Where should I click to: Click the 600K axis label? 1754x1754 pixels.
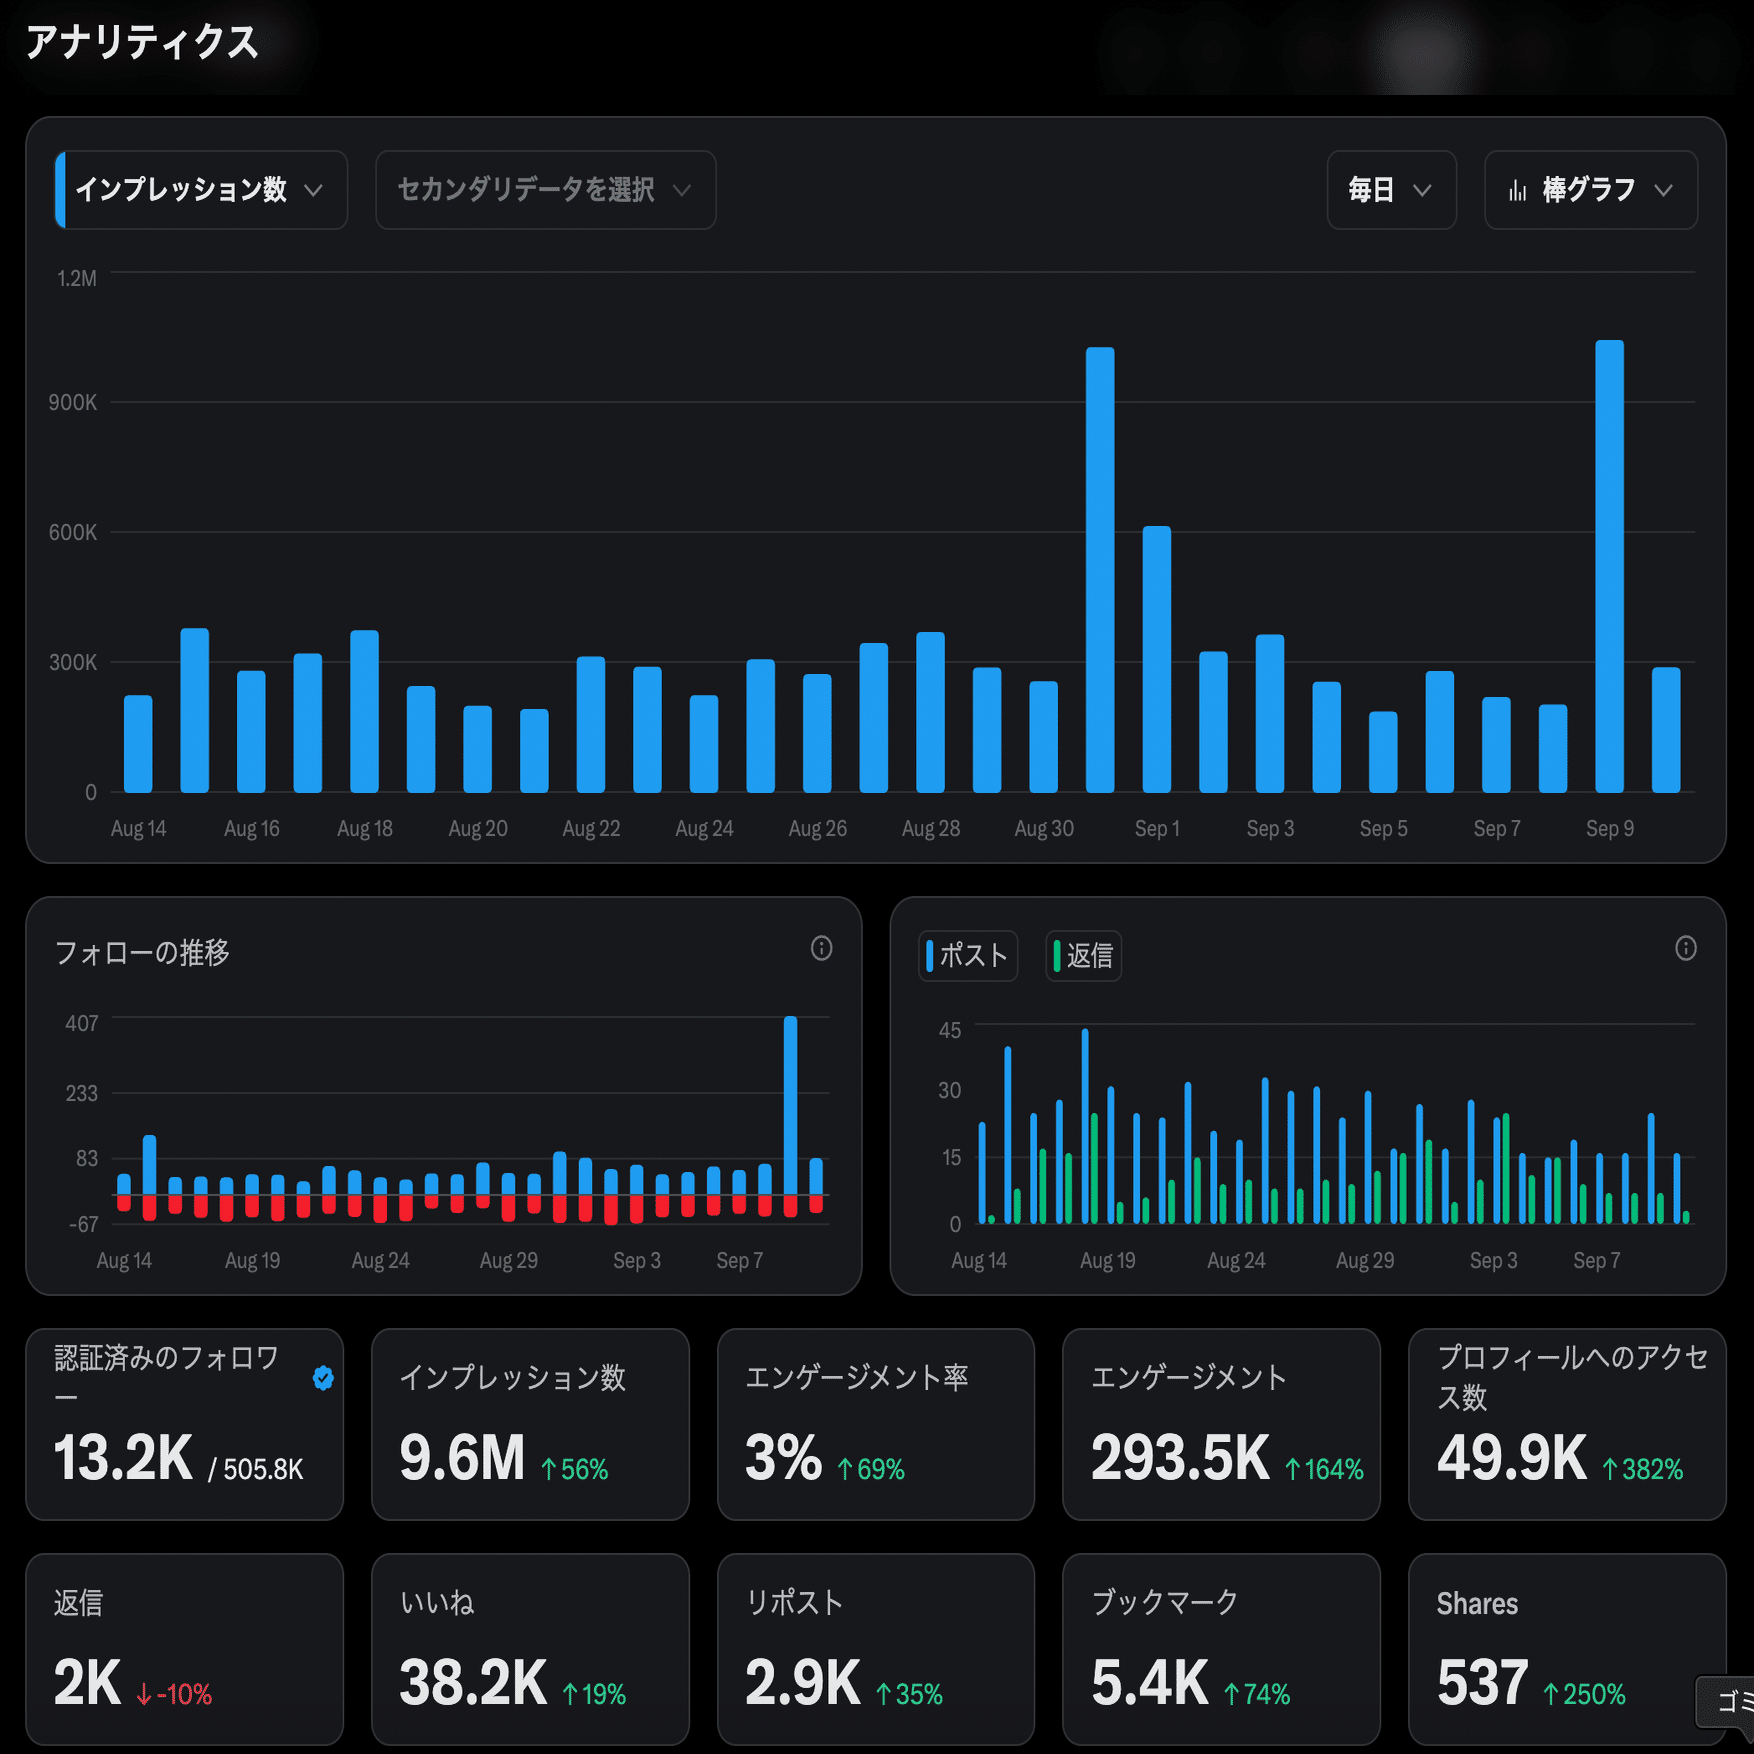point(73,532)
